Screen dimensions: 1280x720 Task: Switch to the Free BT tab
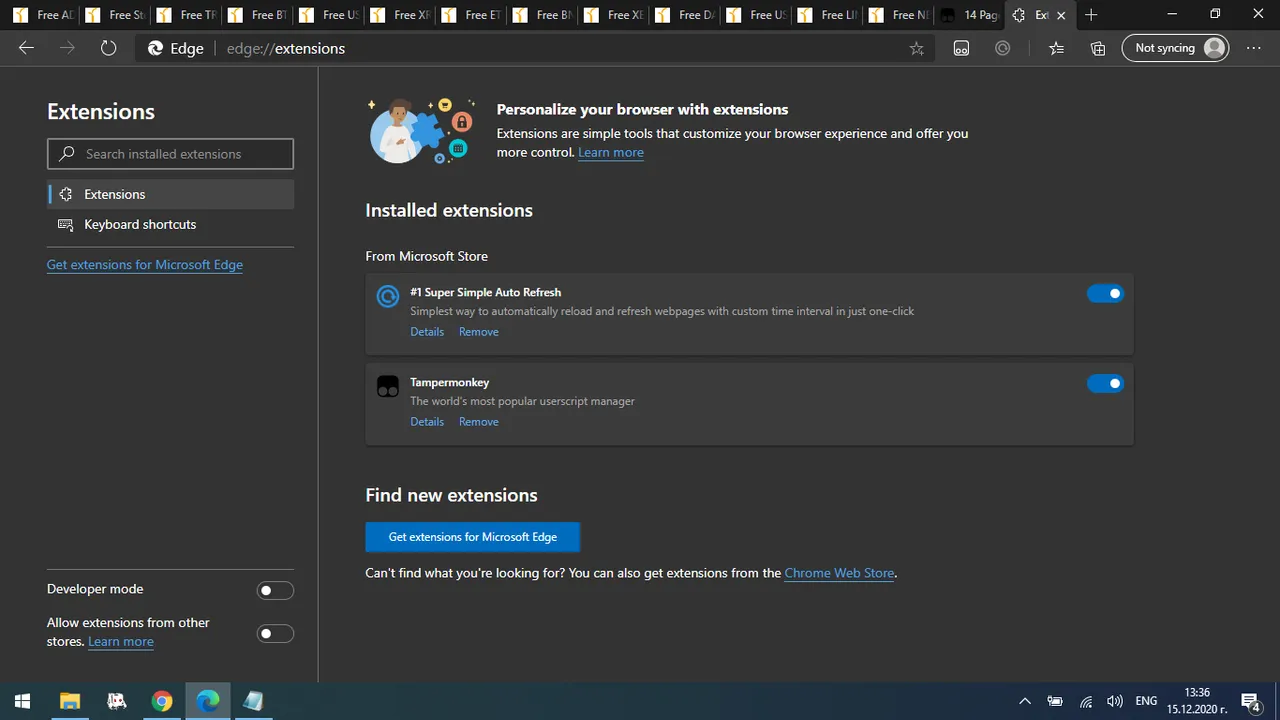click(258, 15)
